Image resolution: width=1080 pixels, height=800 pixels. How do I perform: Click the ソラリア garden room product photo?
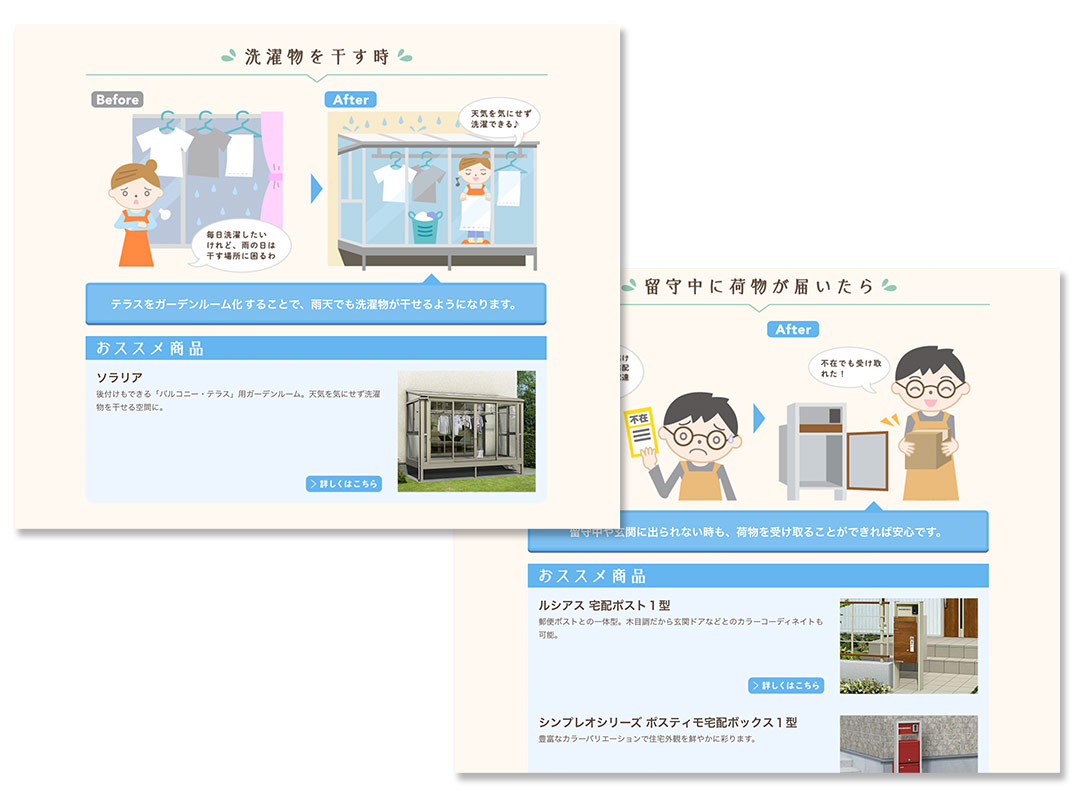[466, 431]
